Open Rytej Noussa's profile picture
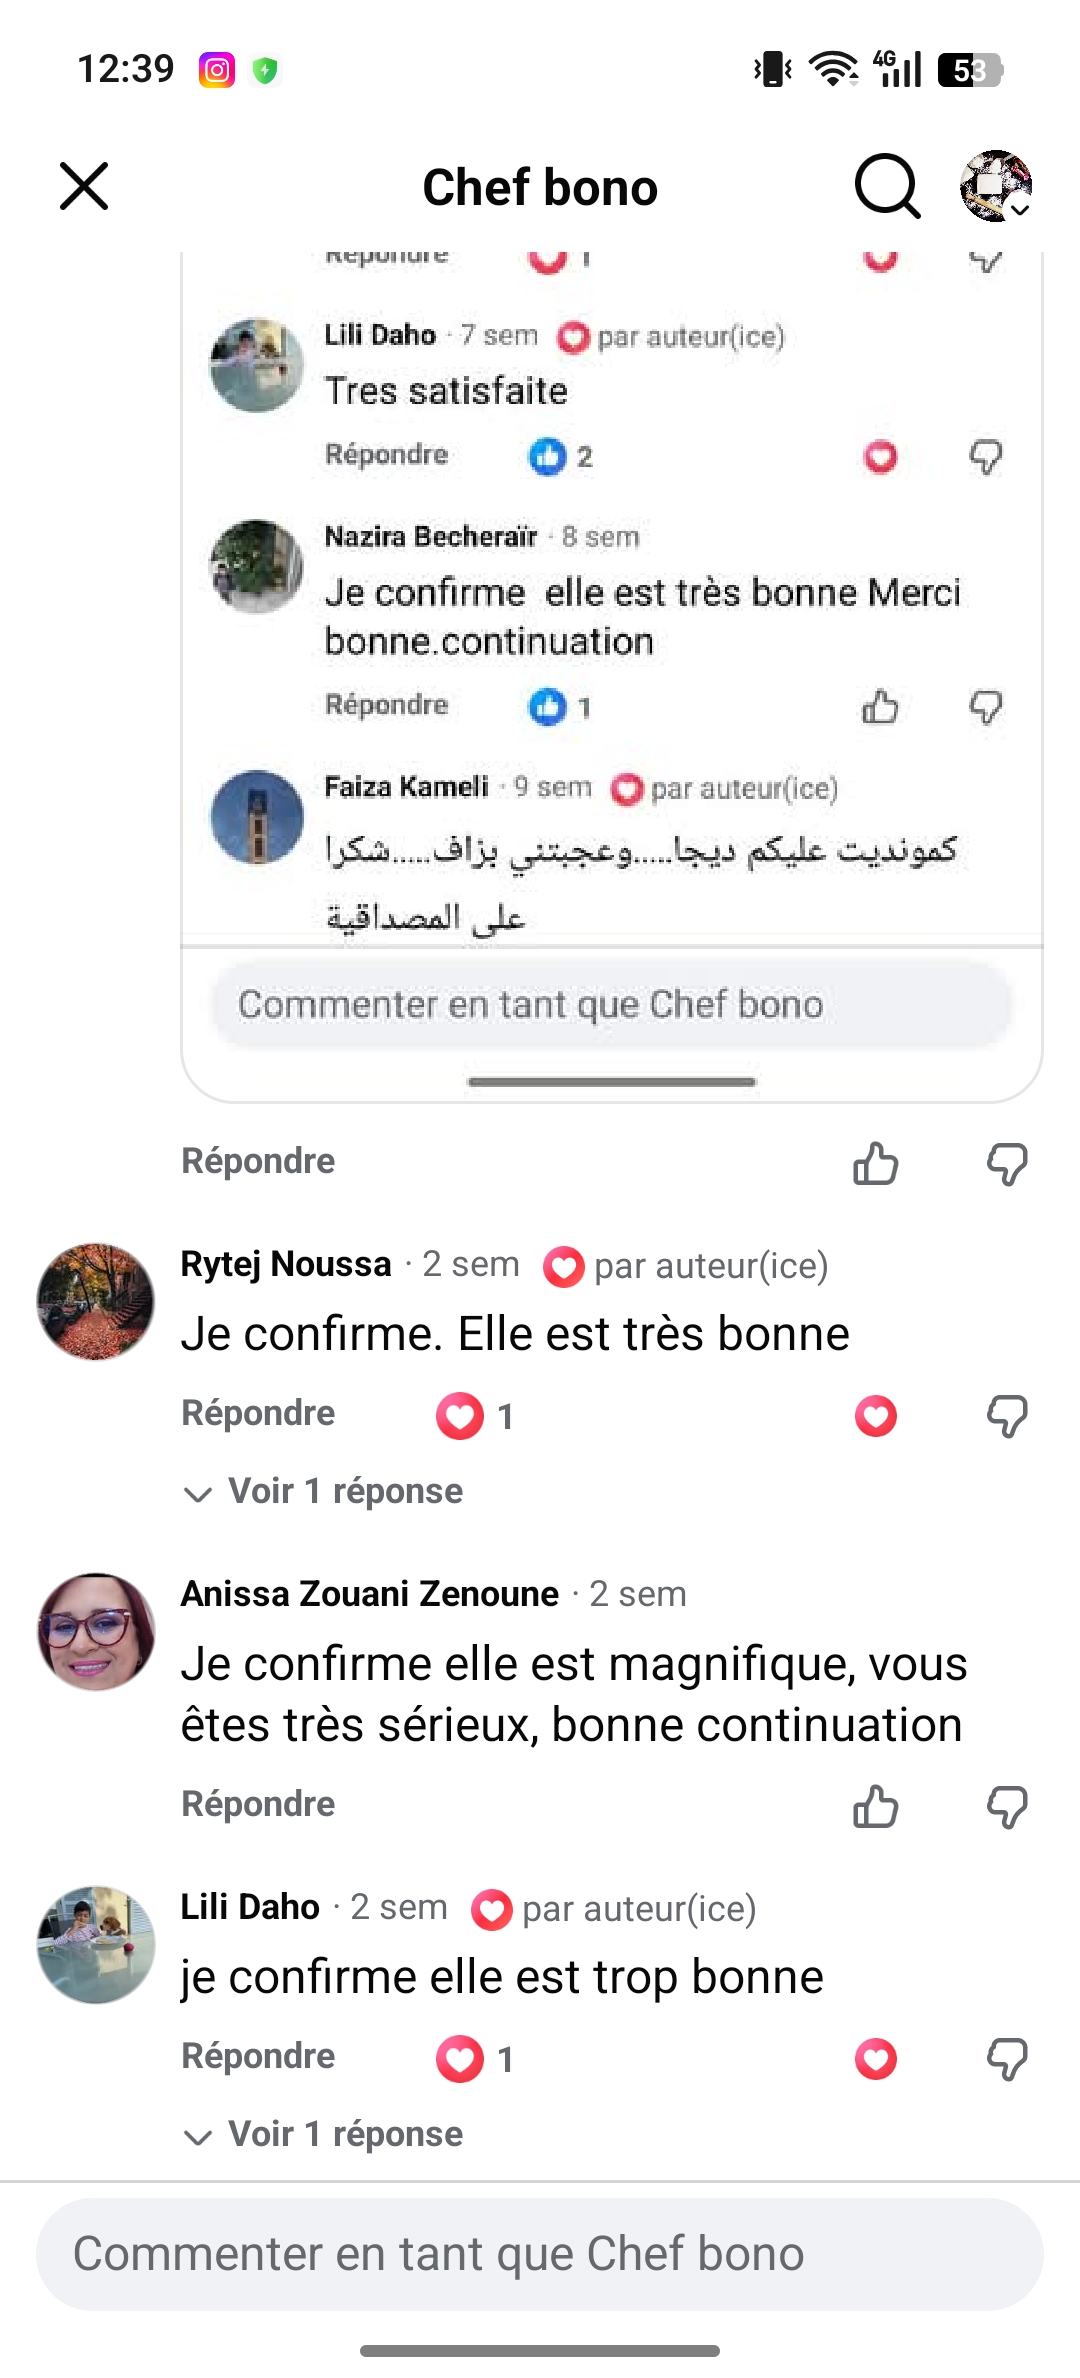Screen dimensions: 1080x2378 coord(96,1302)
